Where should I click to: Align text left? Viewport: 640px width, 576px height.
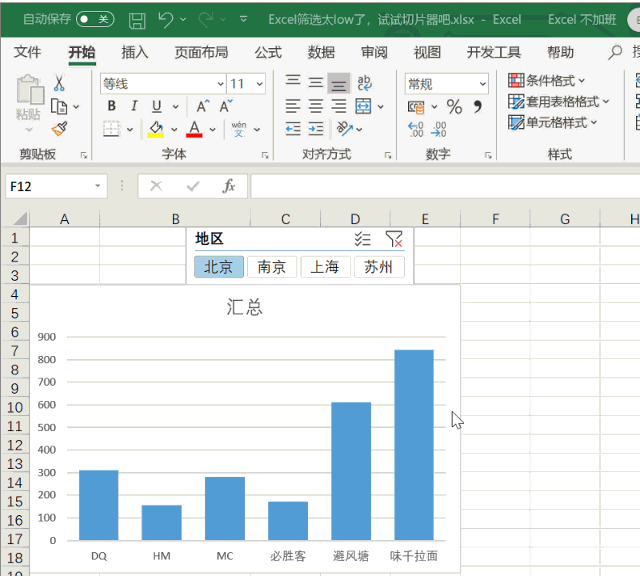coord(293,107)
